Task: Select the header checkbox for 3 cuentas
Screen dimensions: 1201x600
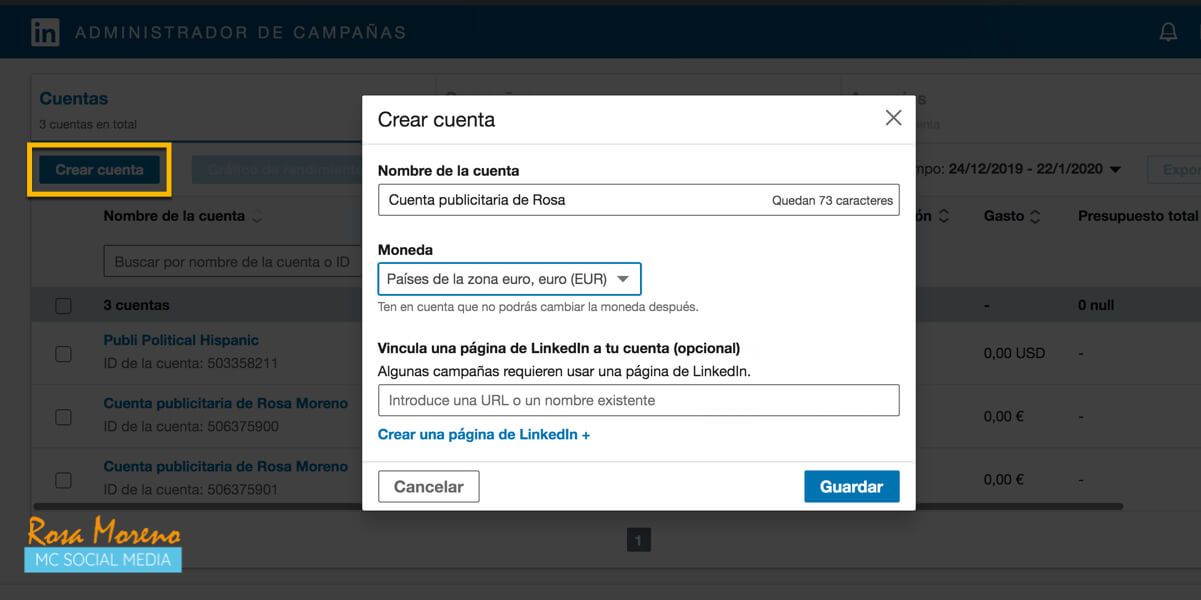Action: click(63, 305)
